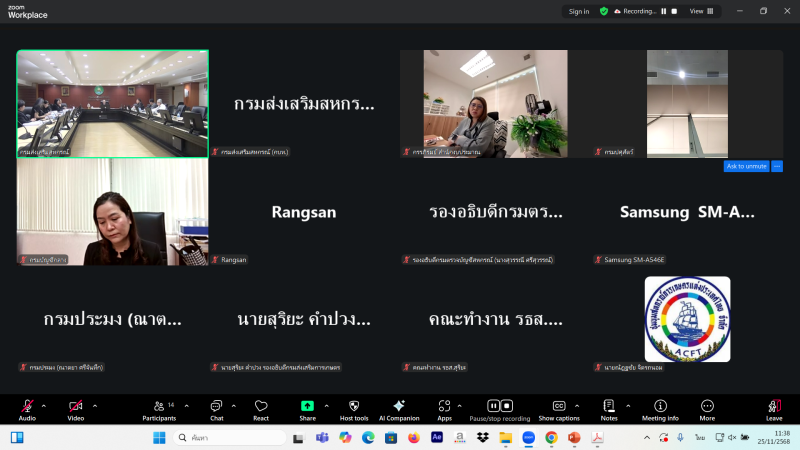The height and width of the screenshot is (450, 800).
Task: Start screen sharing with Share button
Action: pyautogui.click(x=307, y=408)
